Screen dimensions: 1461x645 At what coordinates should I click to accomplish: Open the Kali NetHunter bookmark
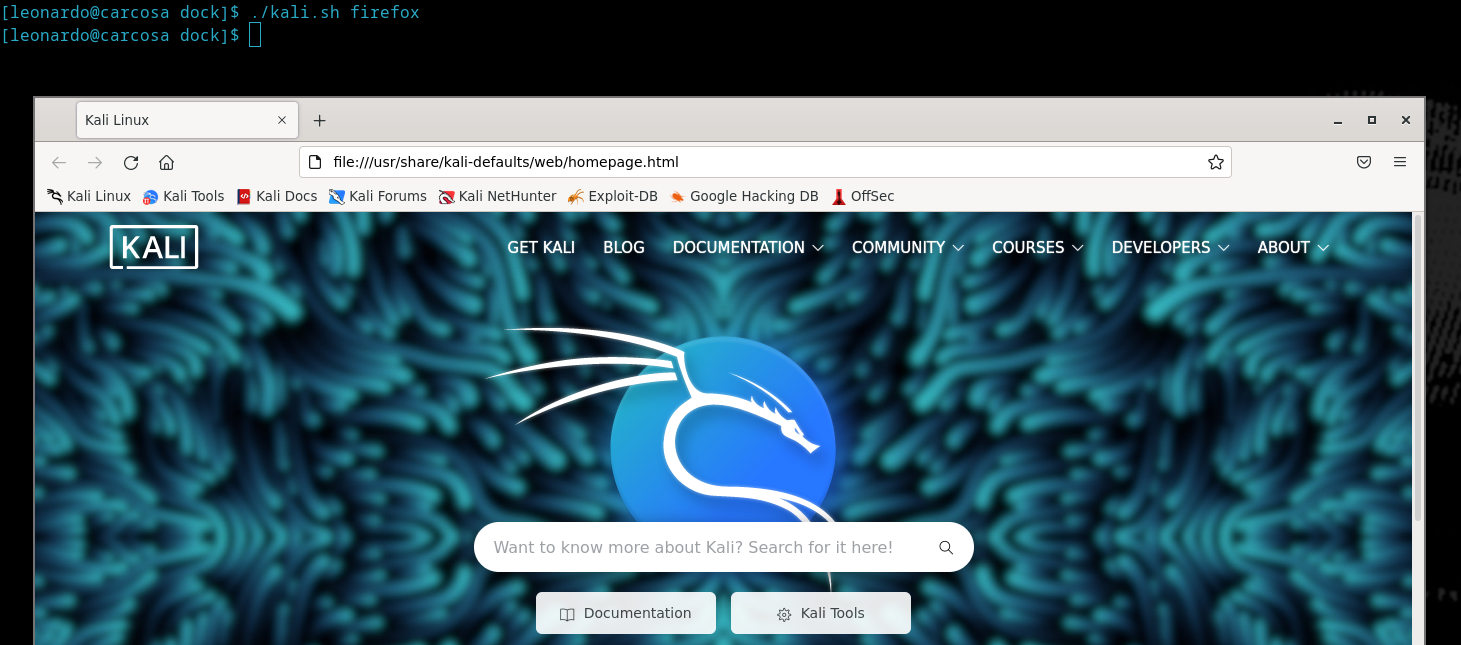point(497,196)
